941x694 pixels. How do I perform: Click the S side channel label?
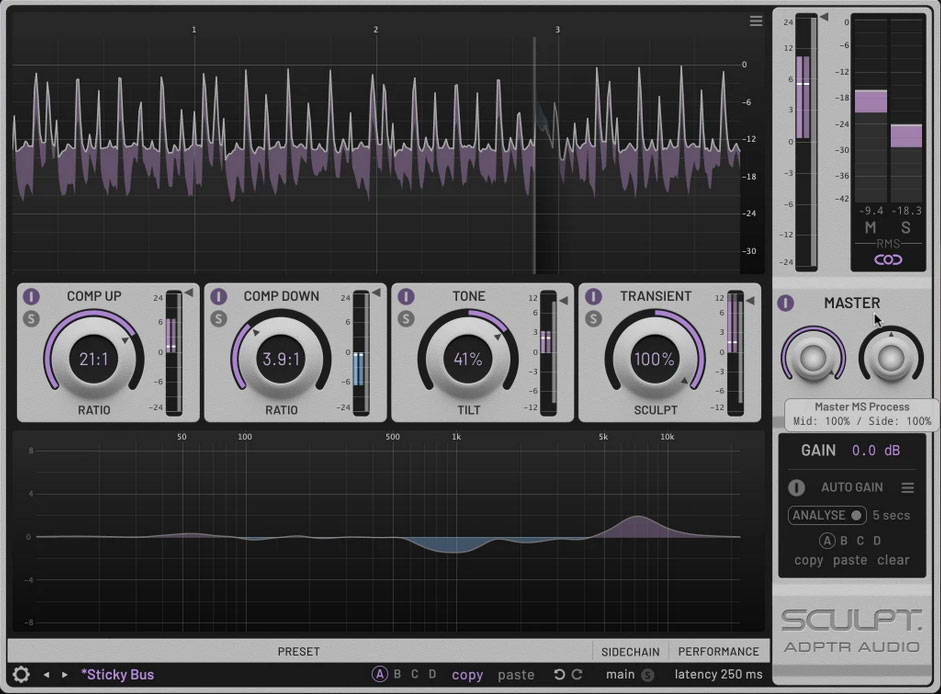[906, 228]
